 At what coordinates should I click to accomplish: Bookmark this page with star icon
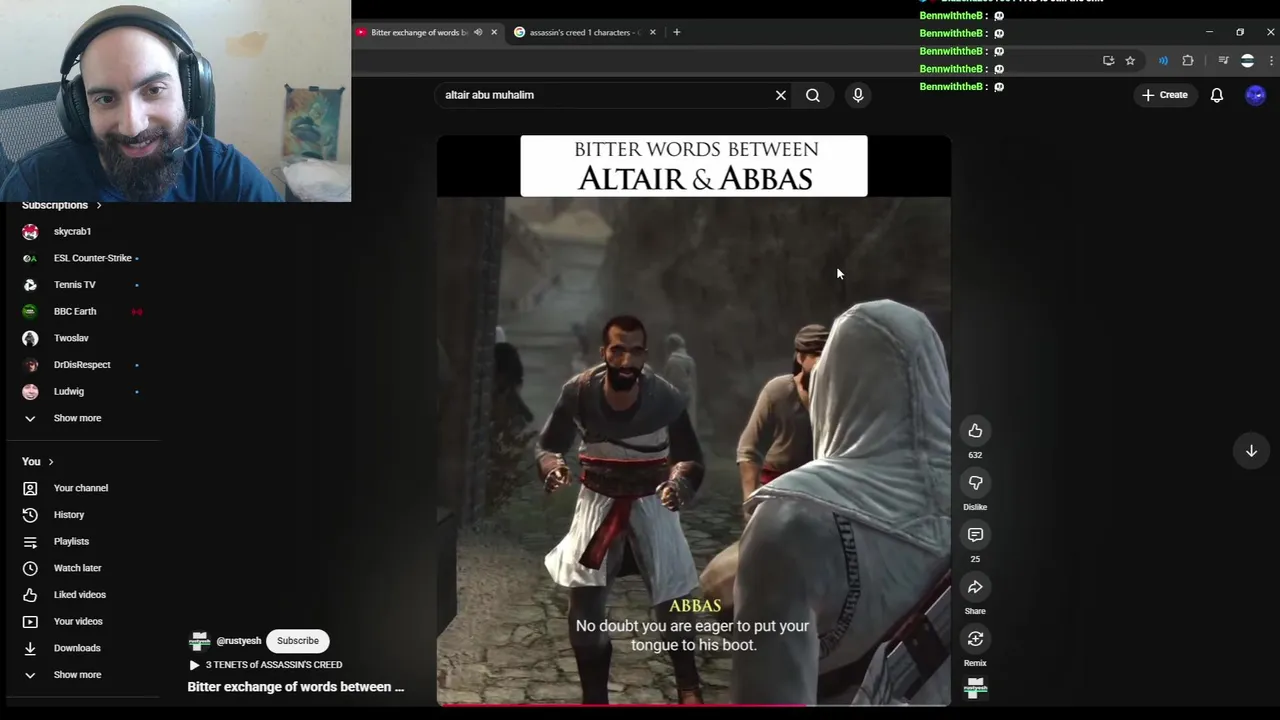(1130, 61)
